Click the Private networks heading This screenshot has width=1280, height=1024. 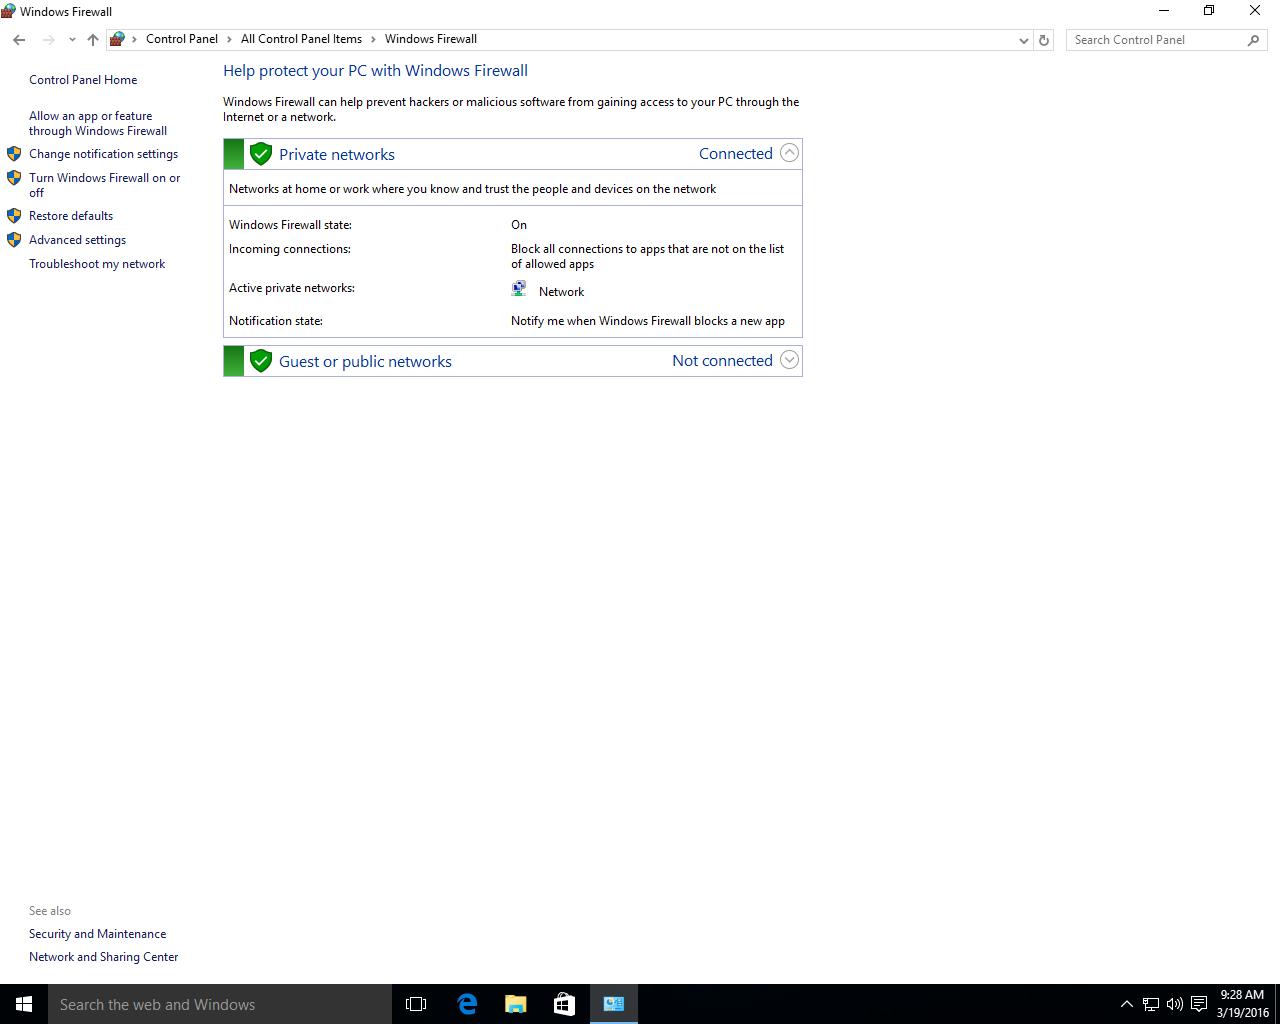pos(337,154)
